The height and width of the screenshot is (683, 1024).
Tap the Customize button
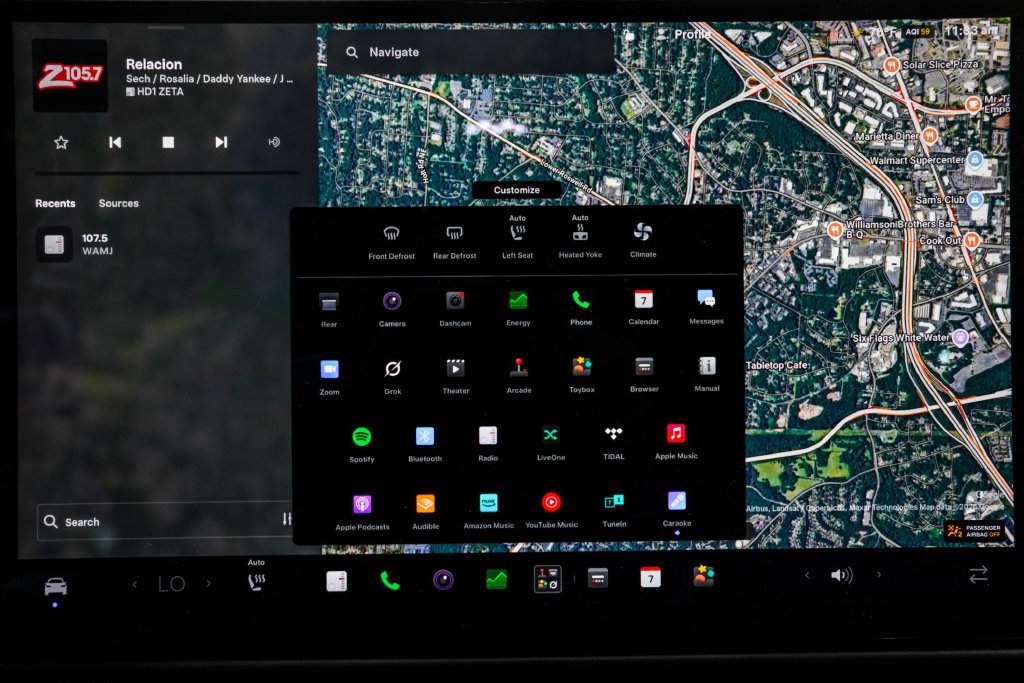tap(516, 190)
